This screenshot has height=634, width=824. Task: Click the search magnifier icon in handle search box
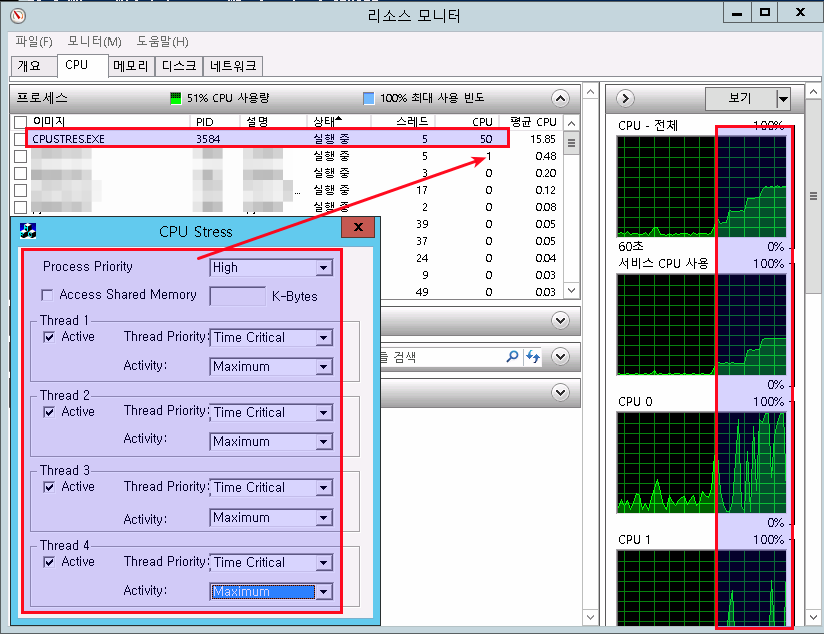click(x=512, y=357)
